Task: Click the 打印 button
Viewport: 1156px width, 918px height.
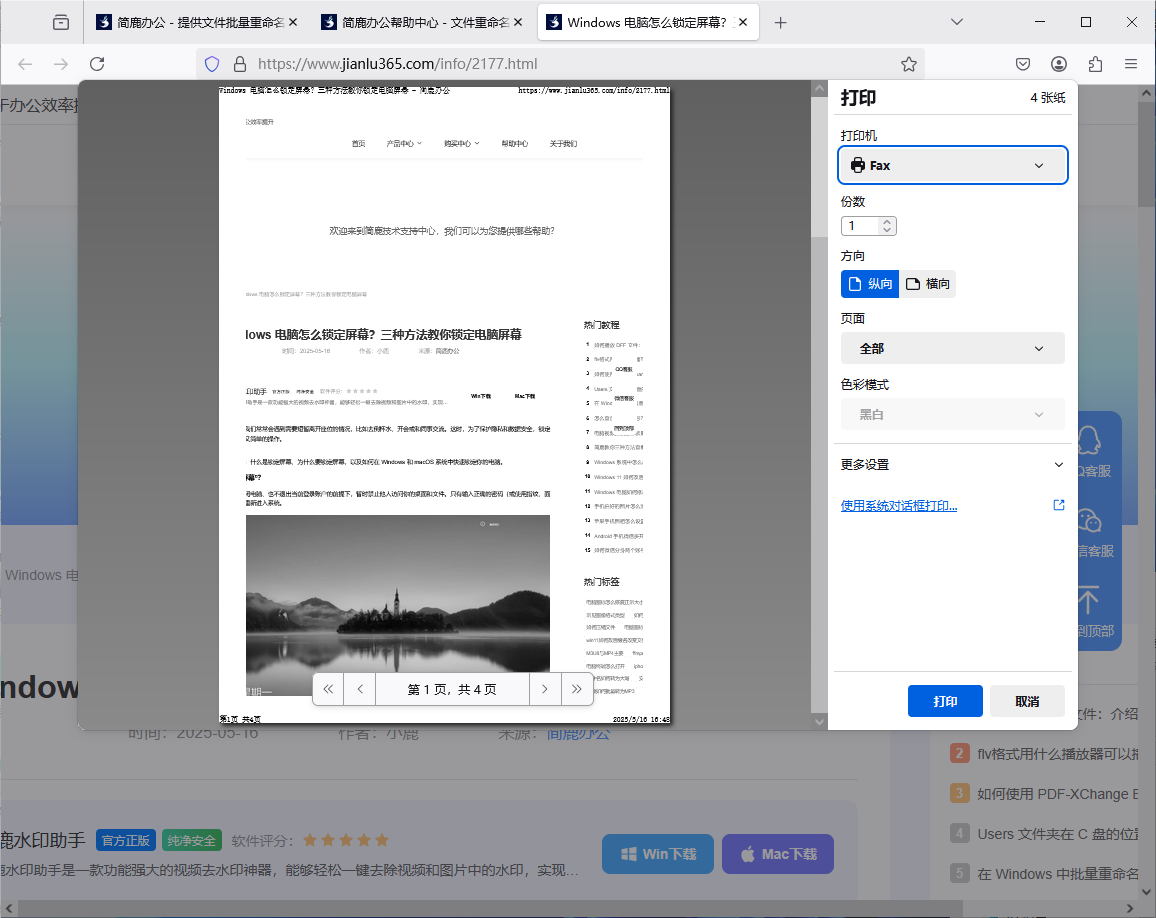Action: click(x=945, y=701)
